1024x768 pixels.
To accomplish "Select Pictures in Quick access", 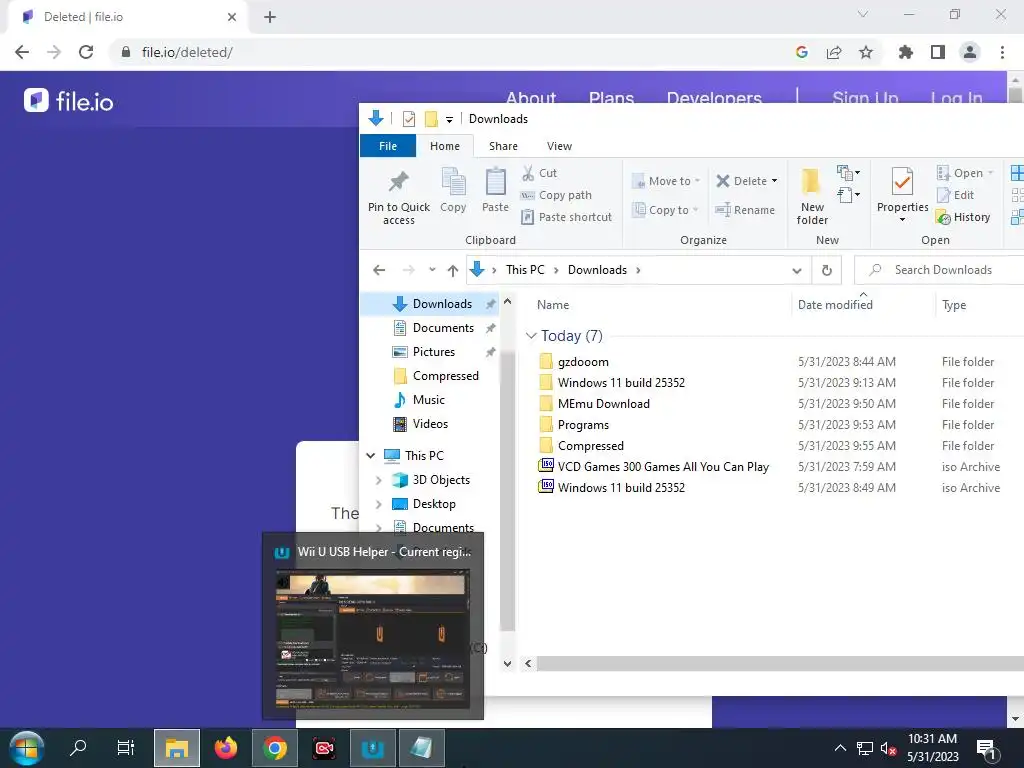I will point(433,352).
